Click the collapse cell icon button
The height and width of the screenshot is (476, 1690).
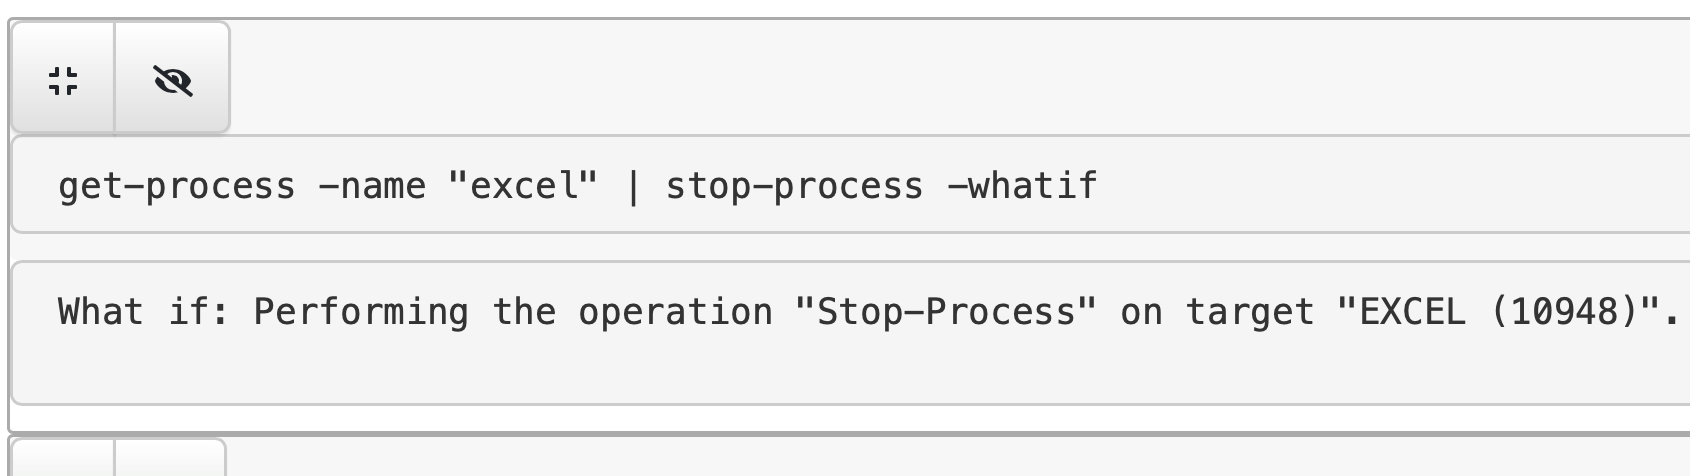tap(63, 80)
